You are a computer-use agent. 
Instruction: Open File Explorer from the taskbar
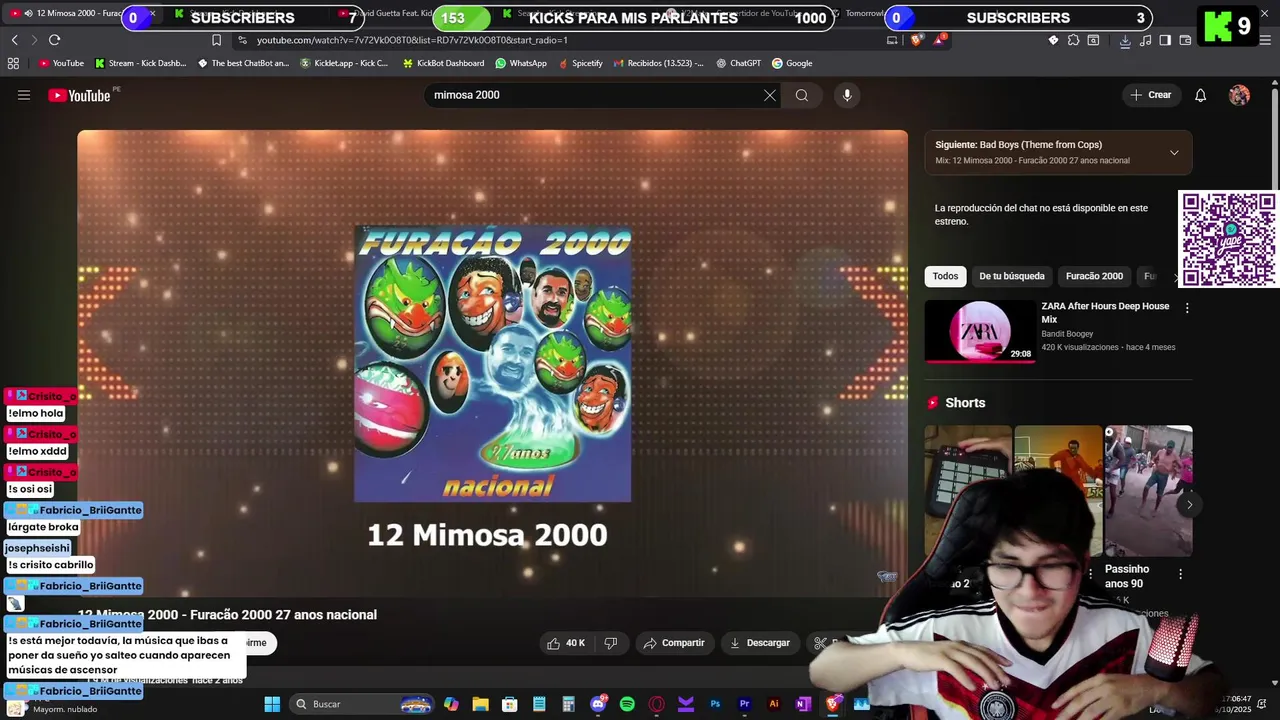pos(480,704)
